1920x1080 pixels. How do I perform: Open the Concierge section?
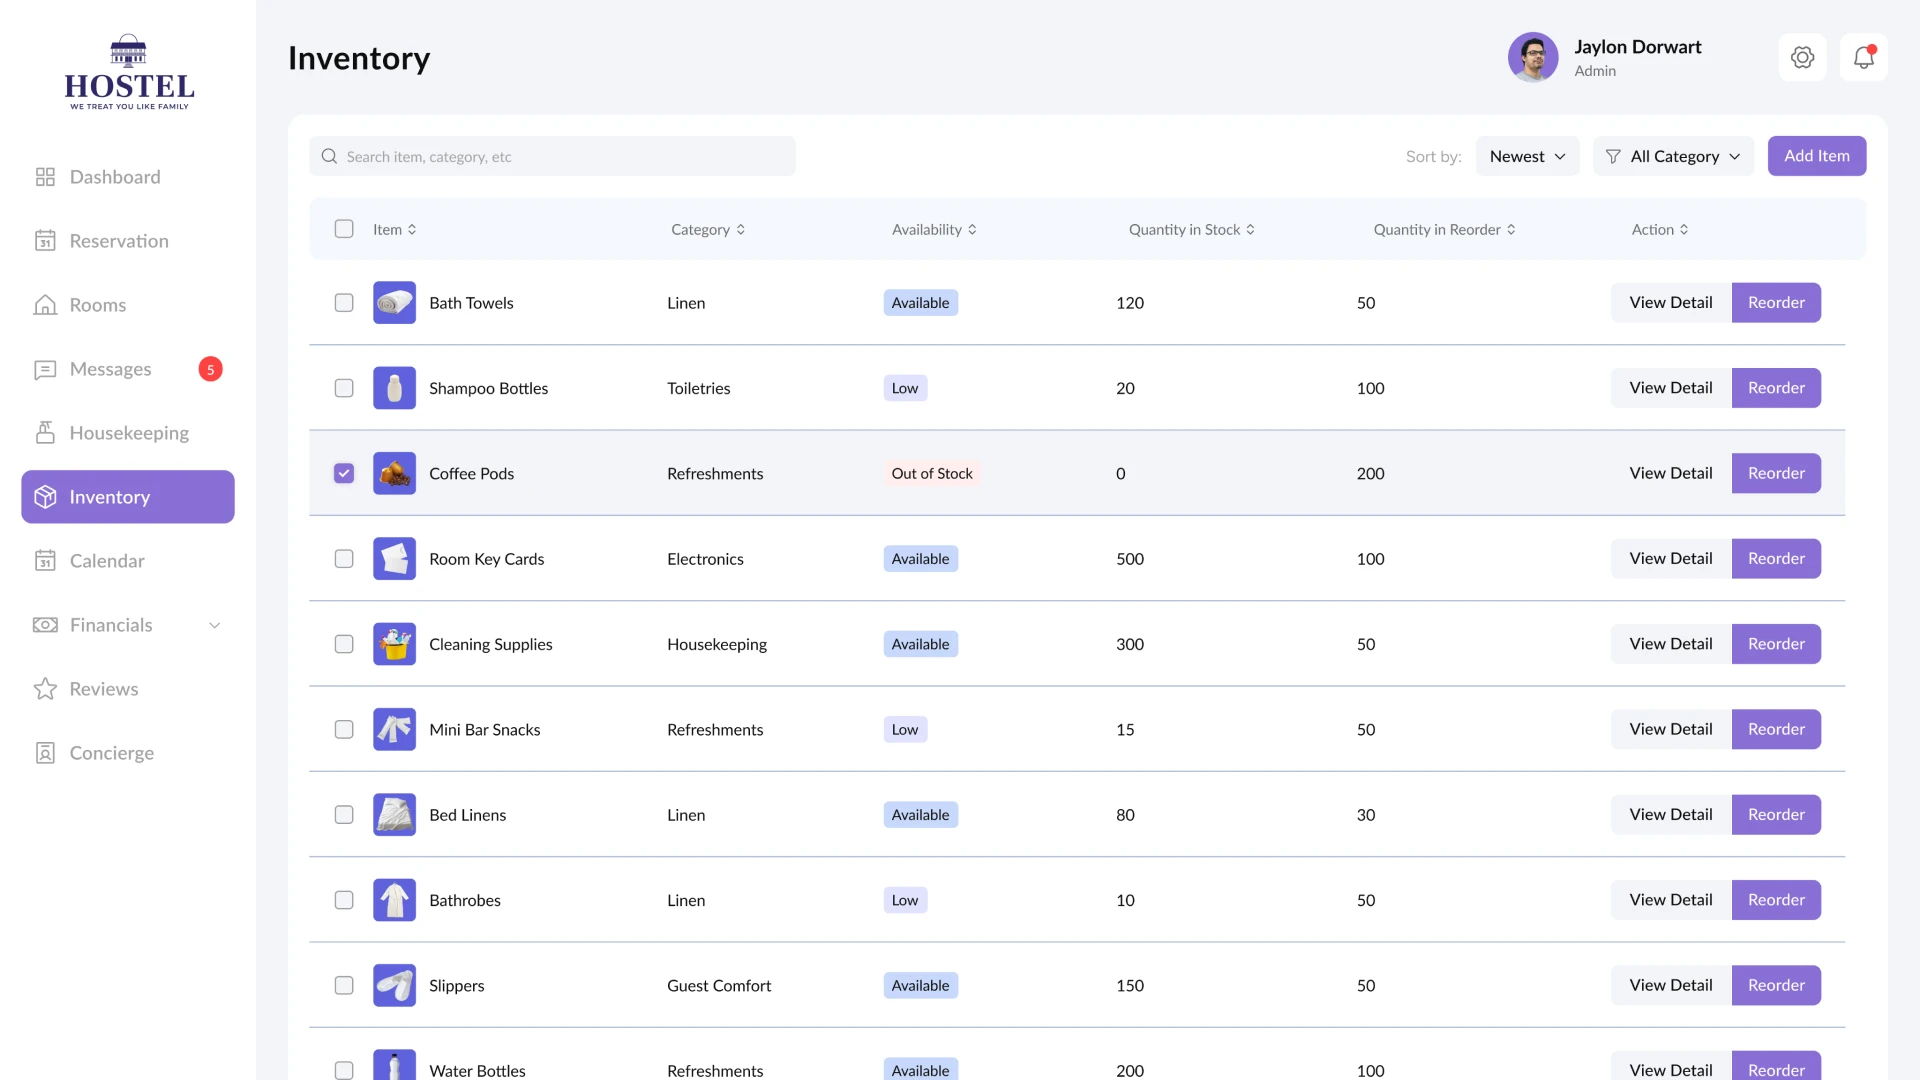(x=111, y=753)
